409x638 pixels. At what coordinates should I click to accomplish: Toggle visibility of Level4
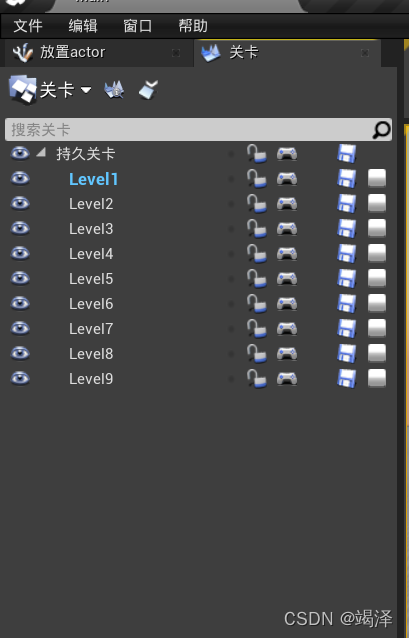click(x=20, y=253)
